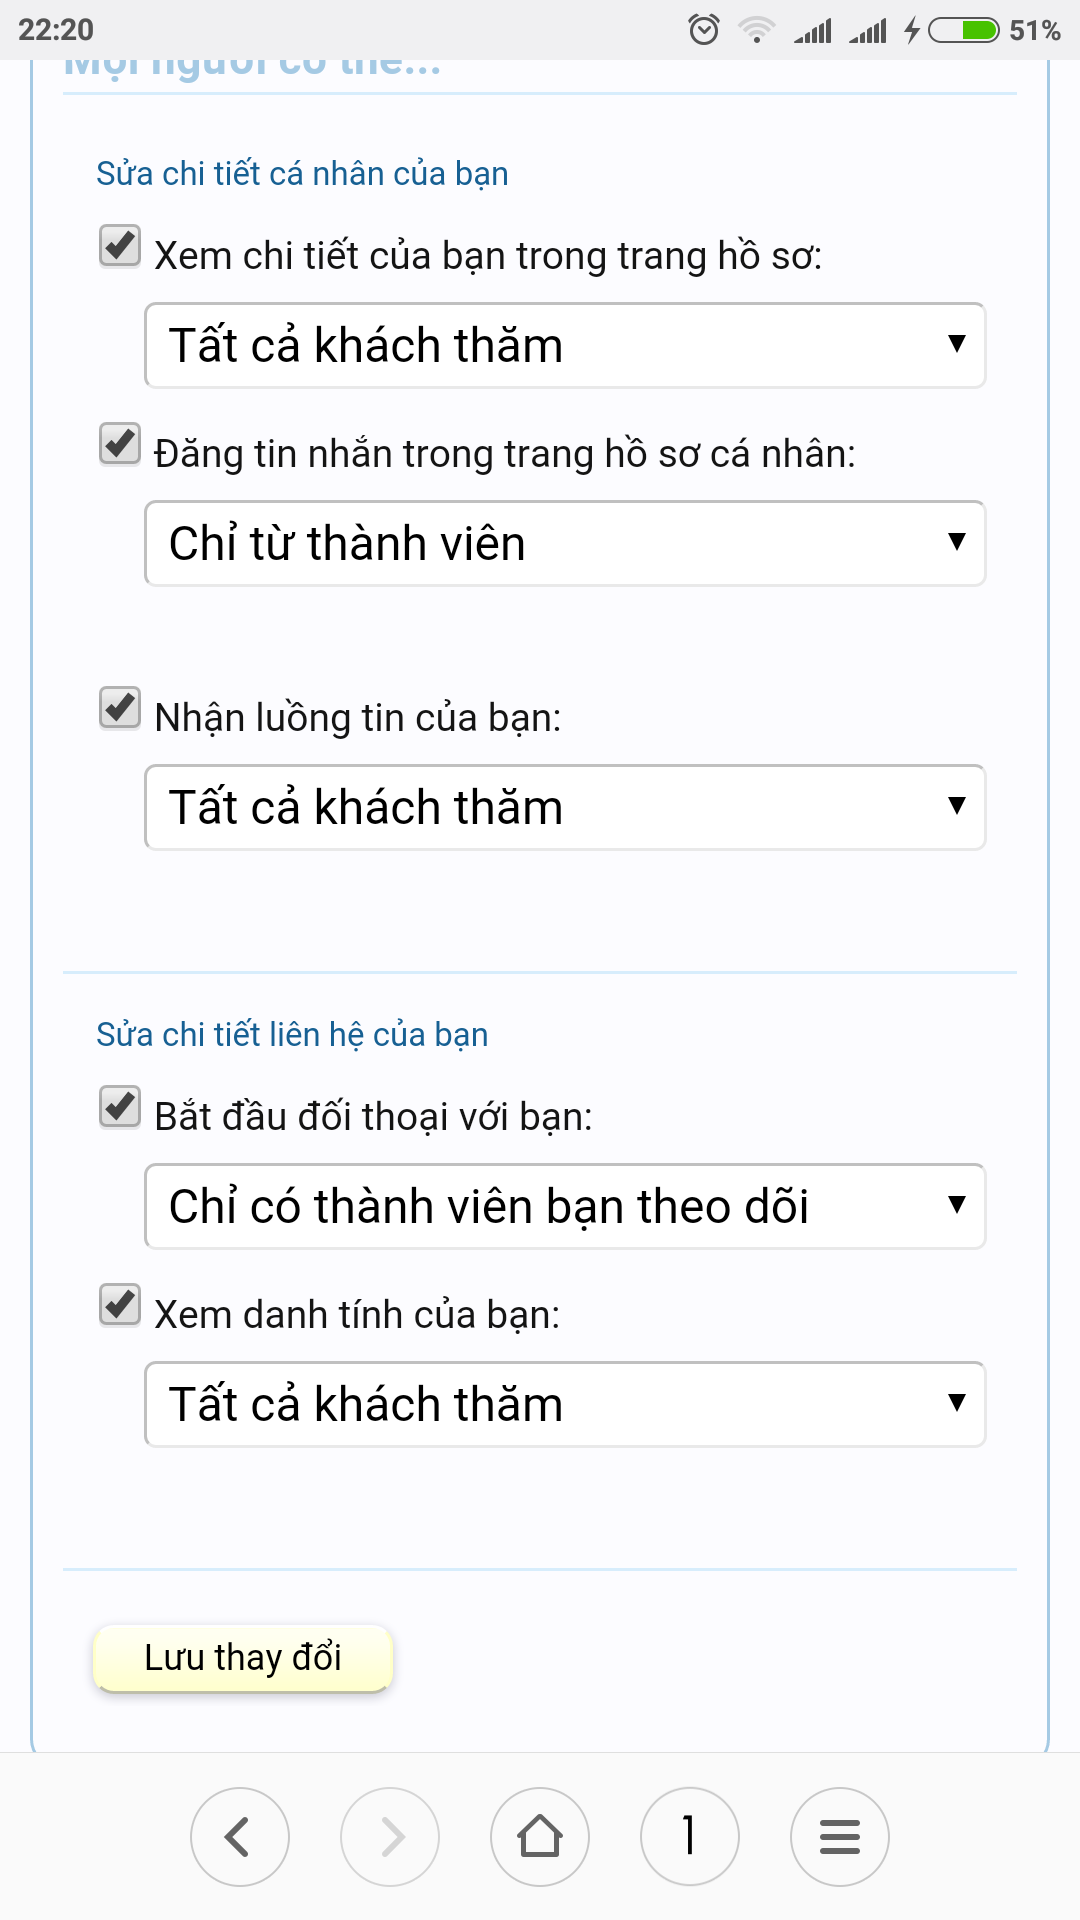The image size is (1080, 1920).
Task: Tap the browser forward arrow icon
Action: tap(390, 1837)
